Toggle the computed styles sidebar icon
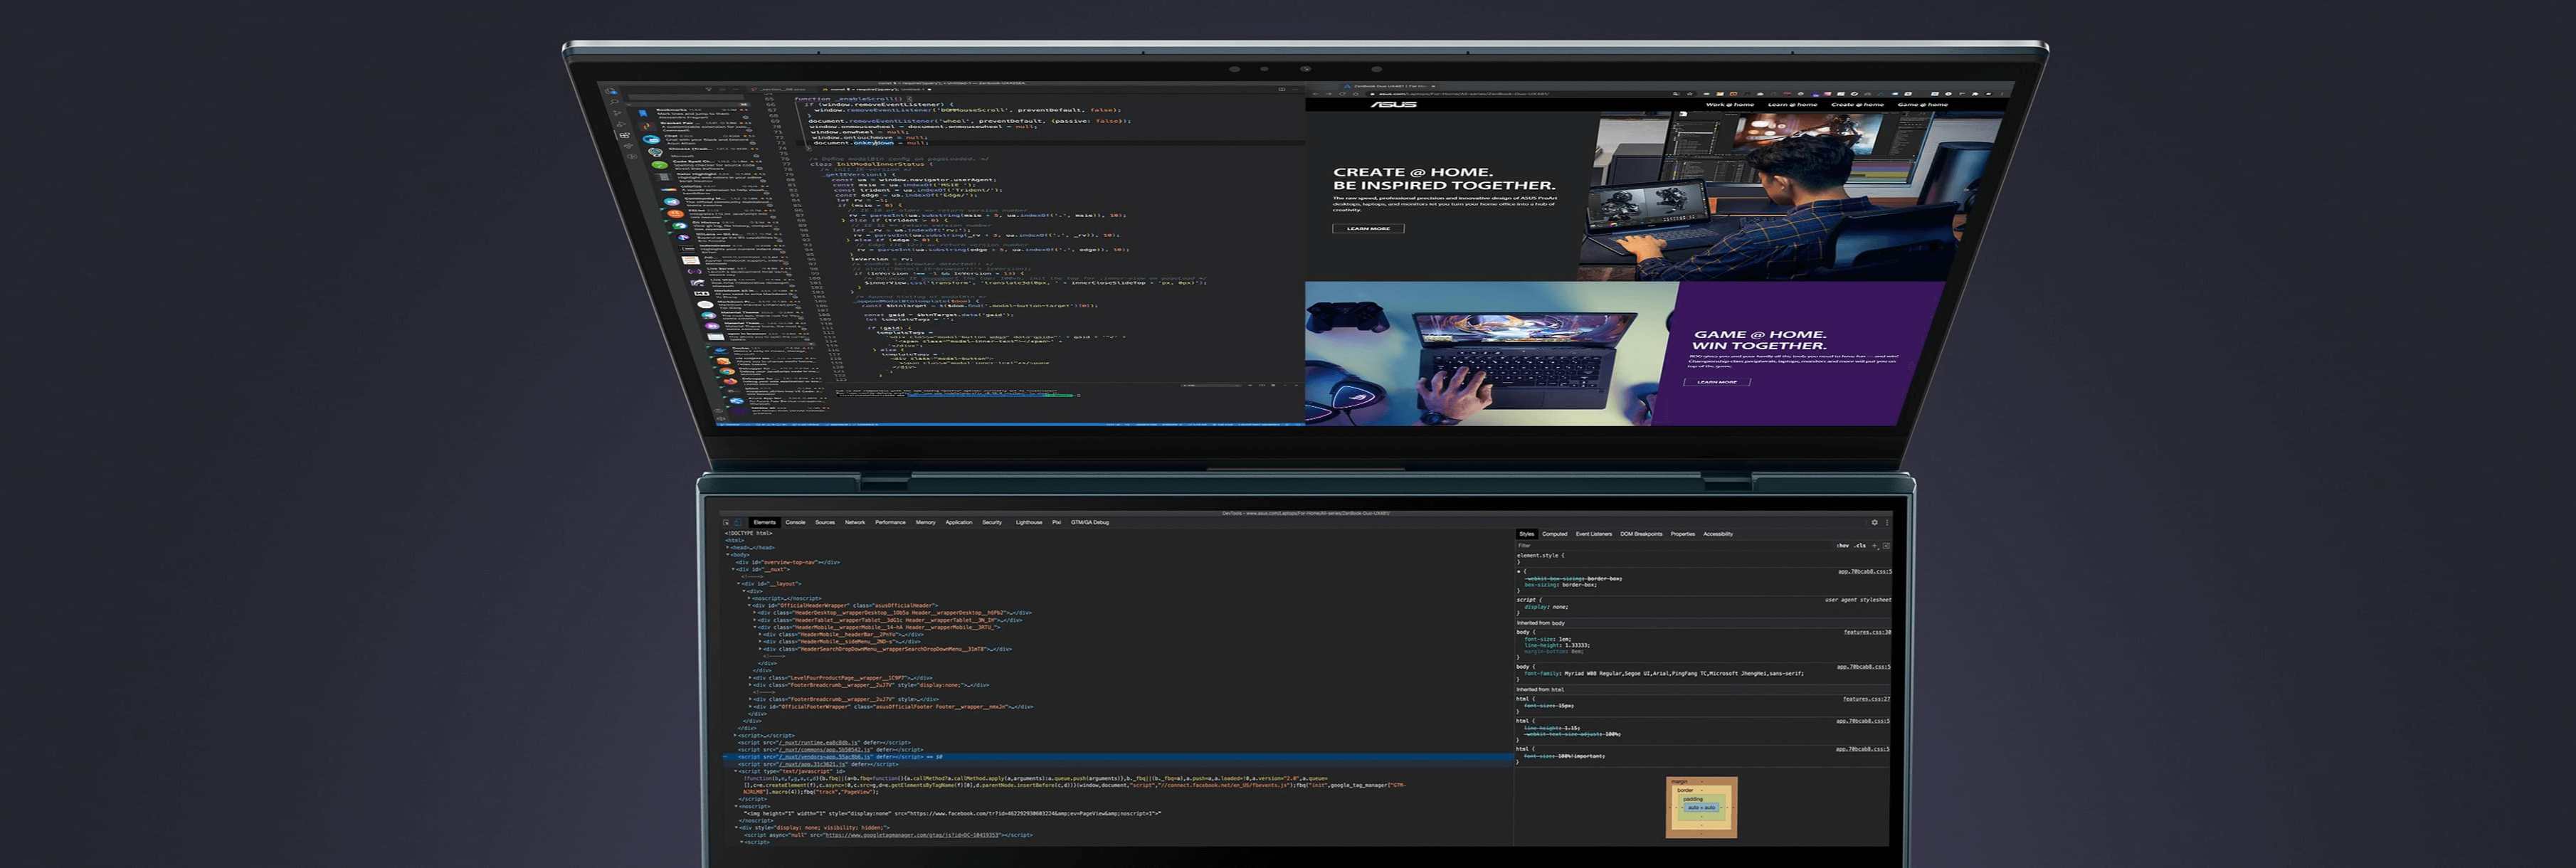 [x=1886, y=546]
